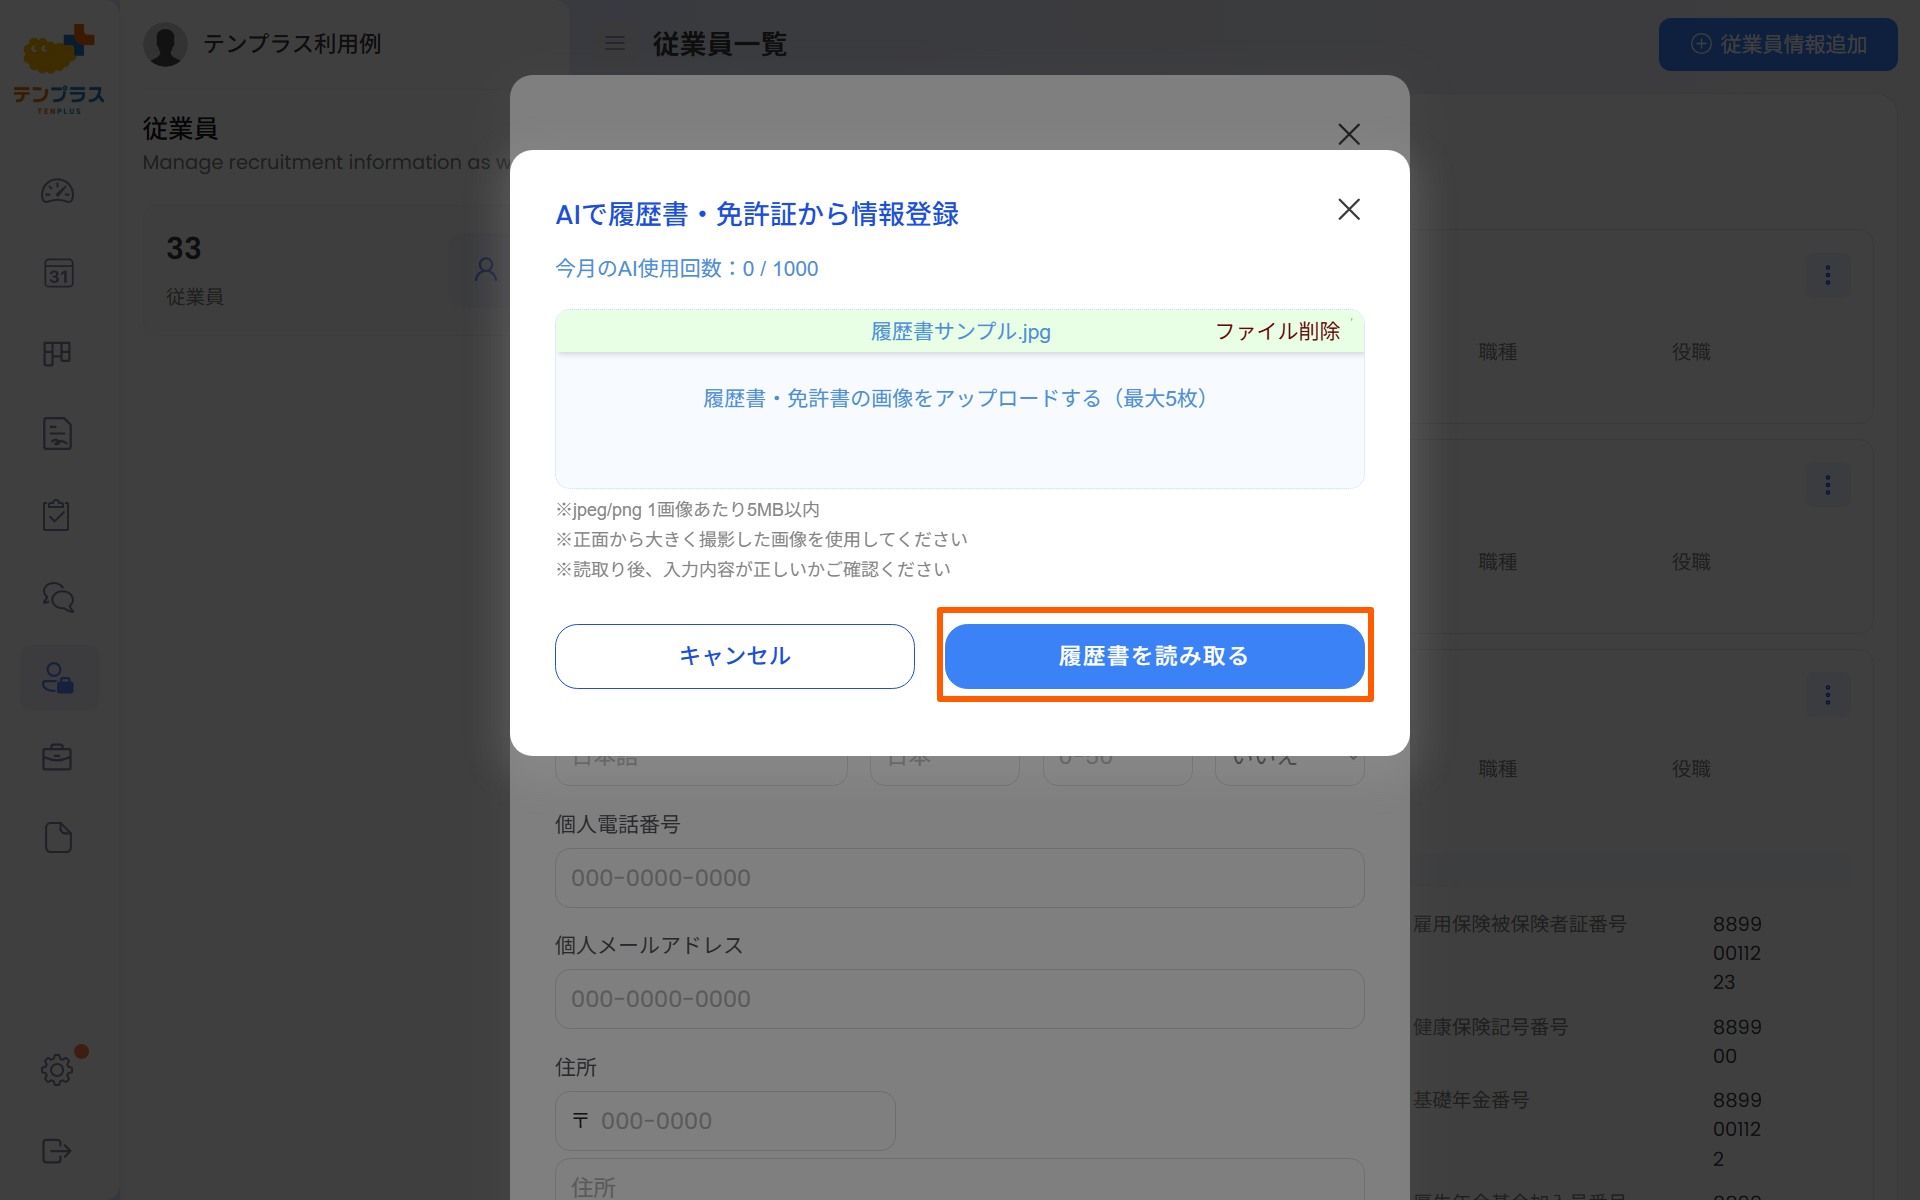The image size is (1920, 1200).
Task: Click the person icon in employee count card
Action: click(x=486, y=269)
